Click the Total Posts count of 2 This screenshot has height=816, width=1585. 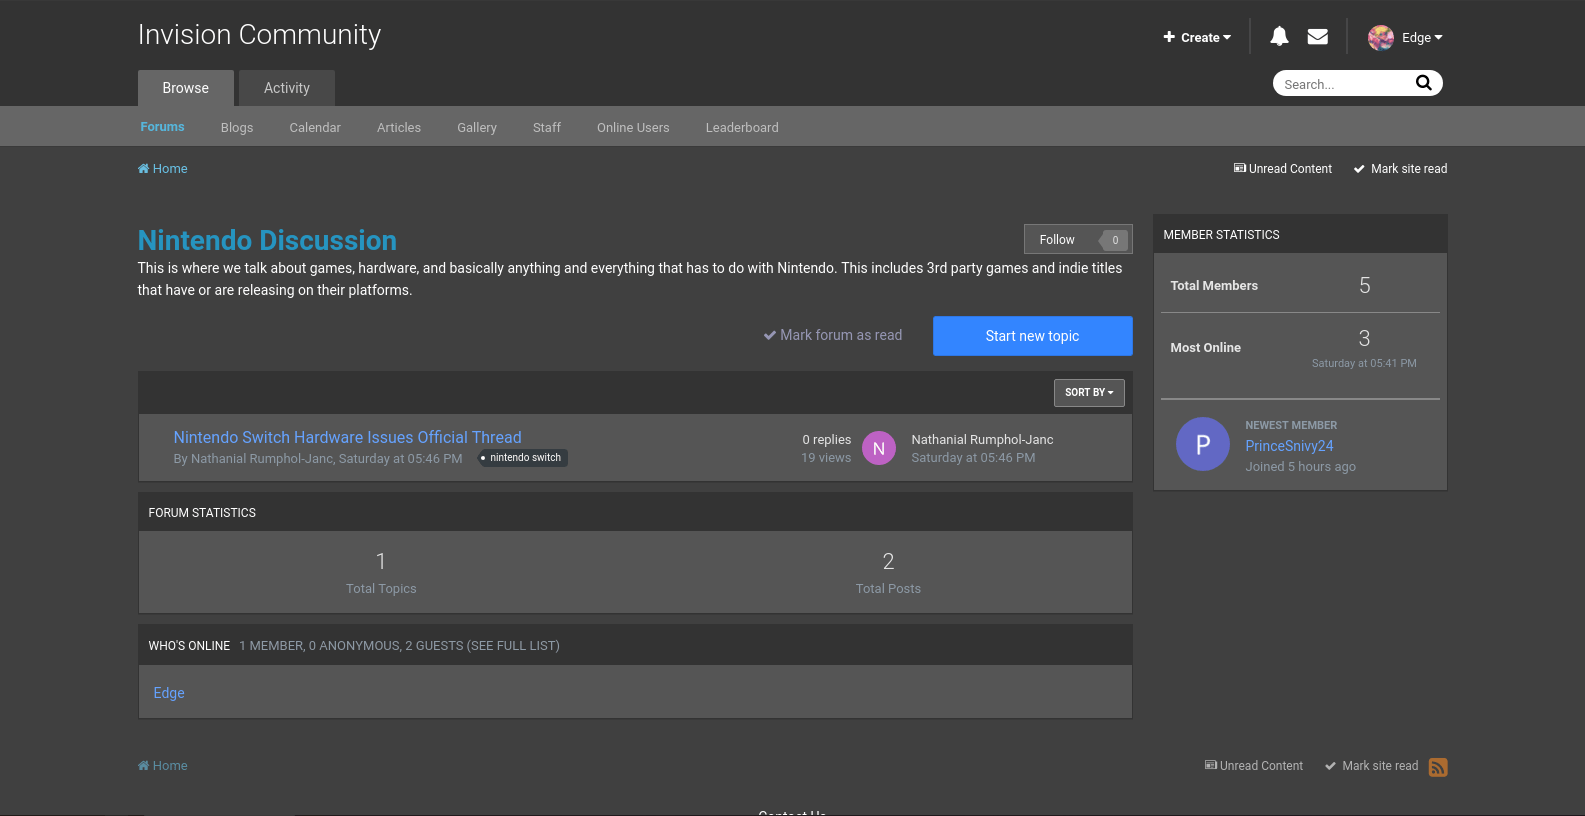point(888,561)
